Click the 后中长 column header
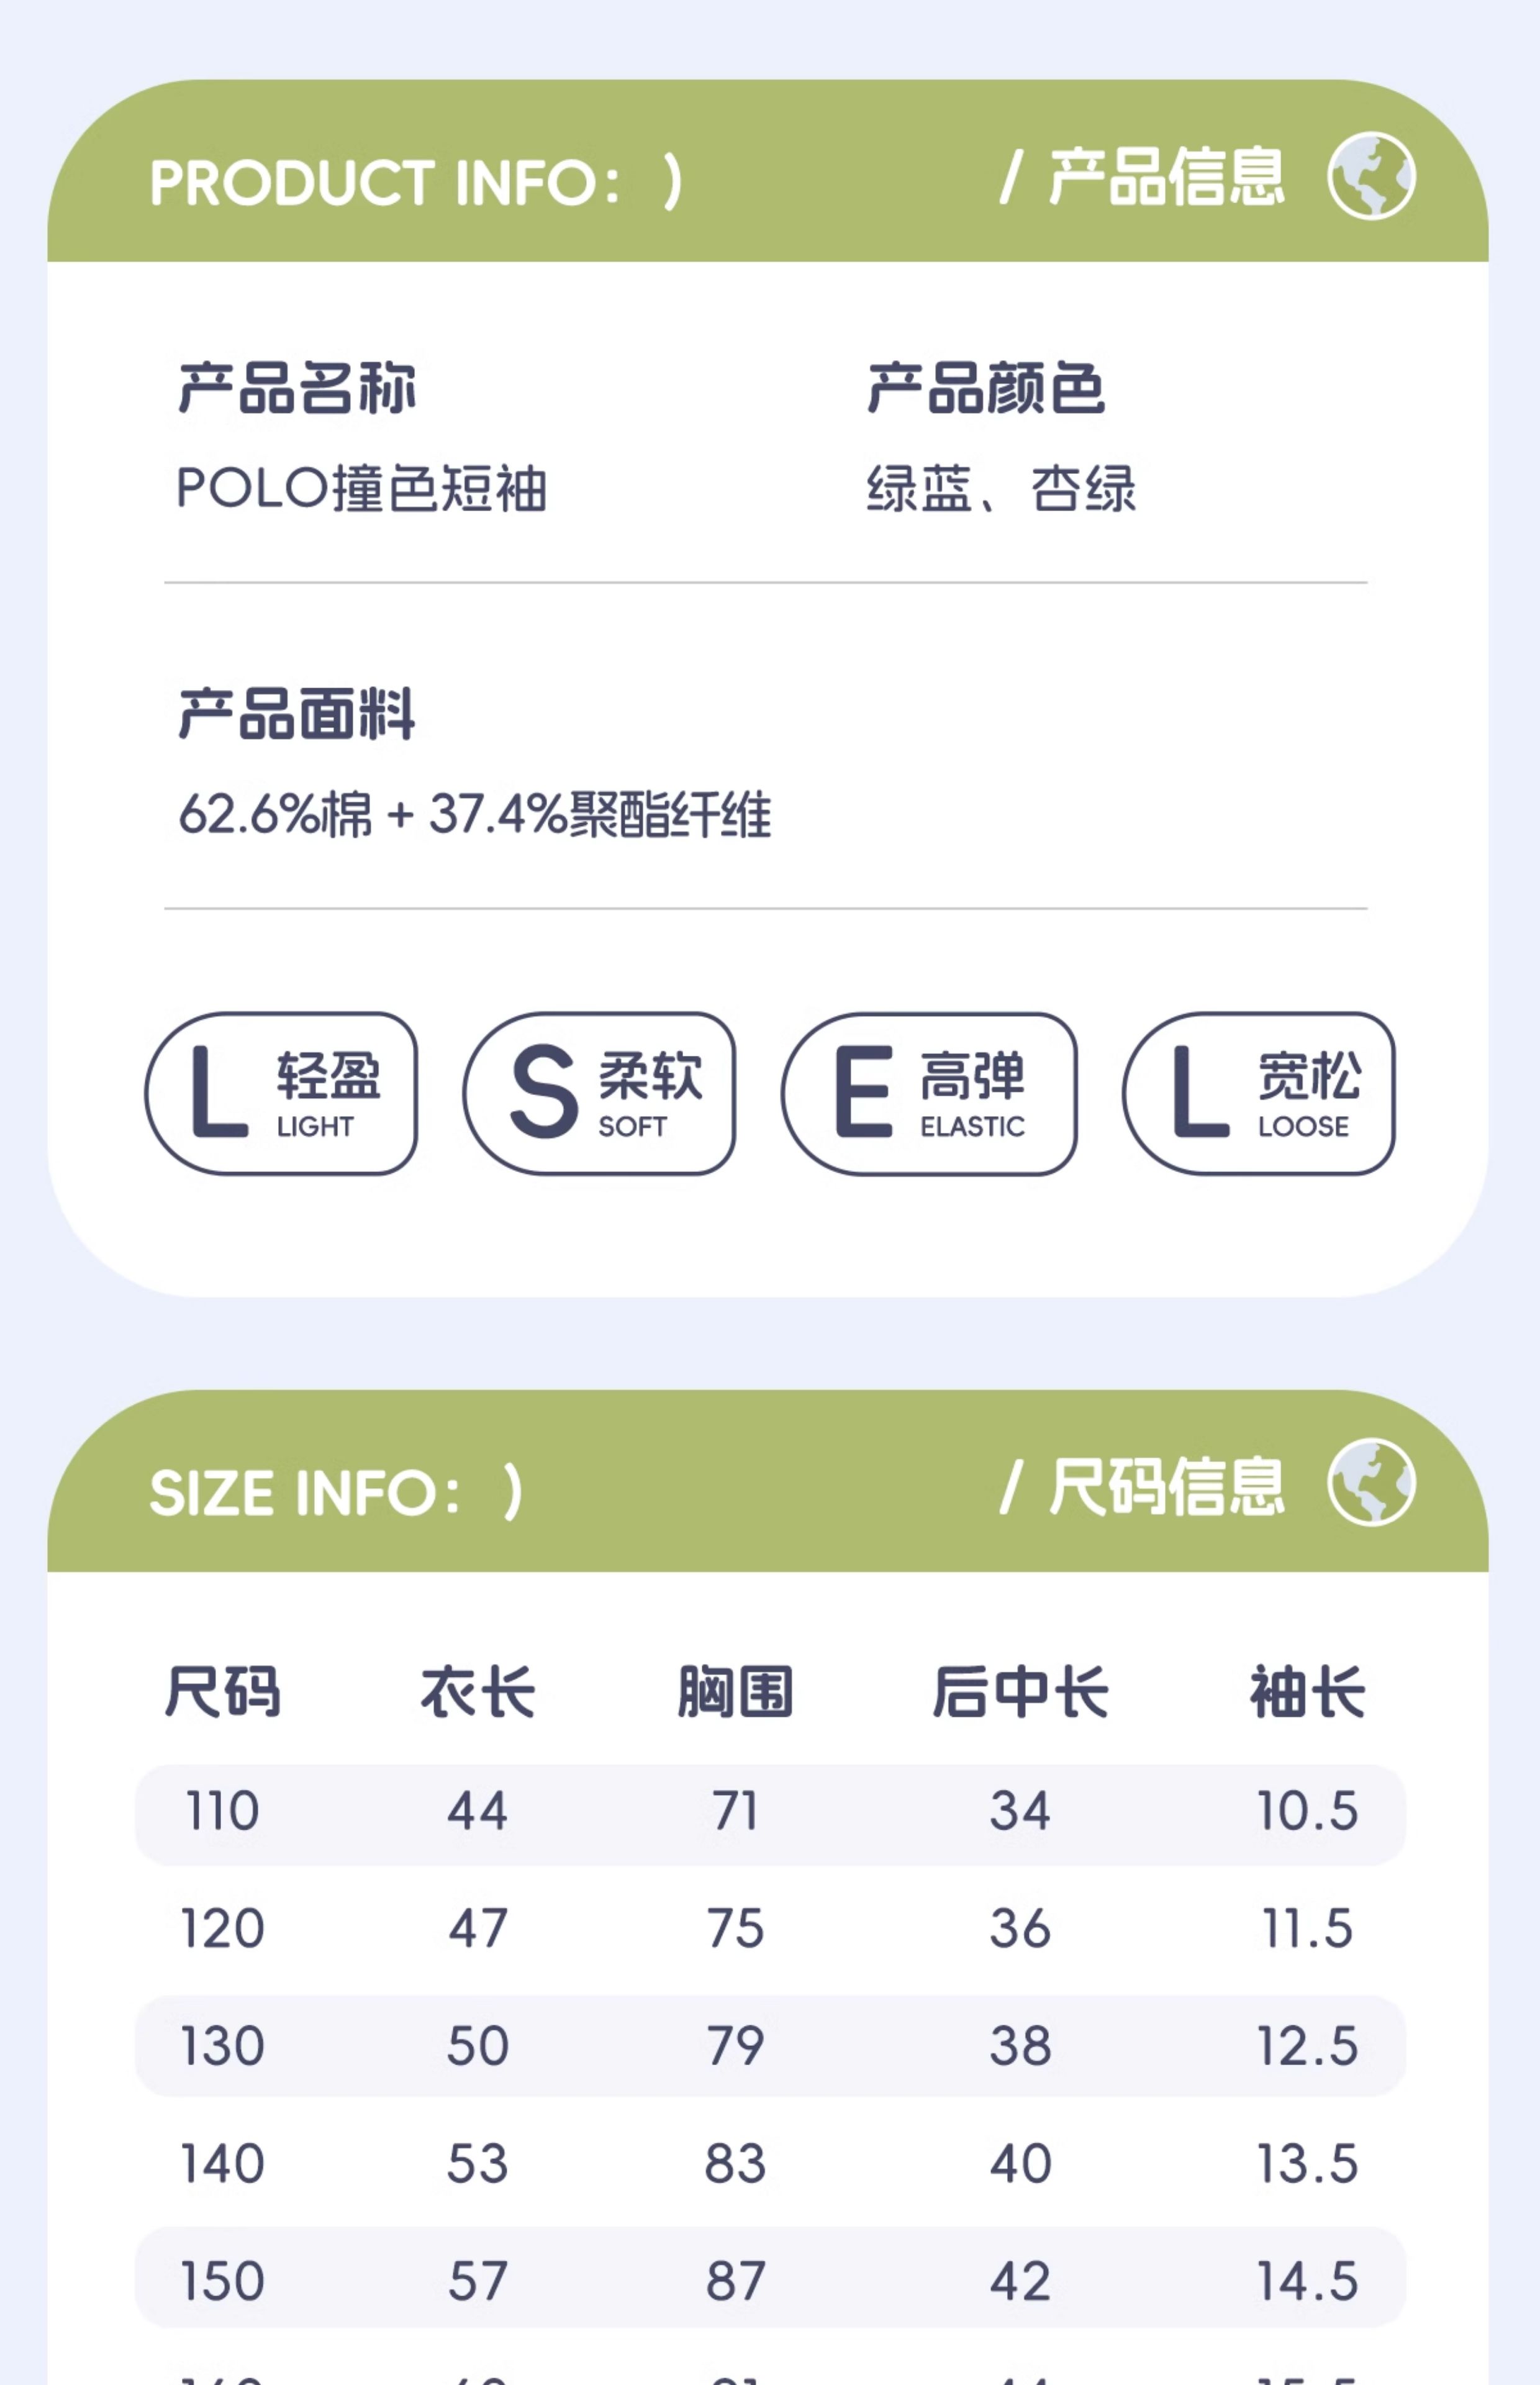Image resolution: width=1540 pixels, height=2385 pixels. click(1020, 1692)
